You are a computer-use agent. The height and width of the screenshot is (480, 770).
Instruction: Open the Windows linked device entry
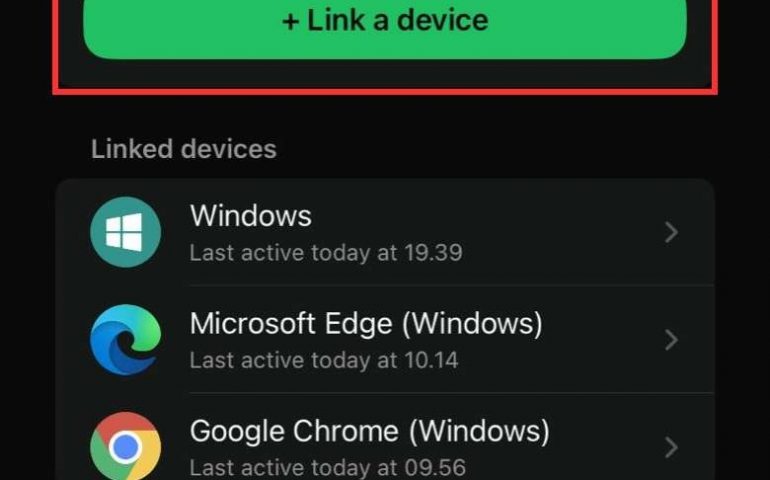385,232
